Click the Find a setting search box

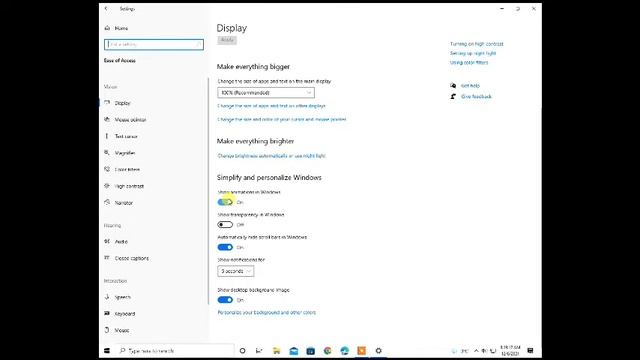click(154, 44)
